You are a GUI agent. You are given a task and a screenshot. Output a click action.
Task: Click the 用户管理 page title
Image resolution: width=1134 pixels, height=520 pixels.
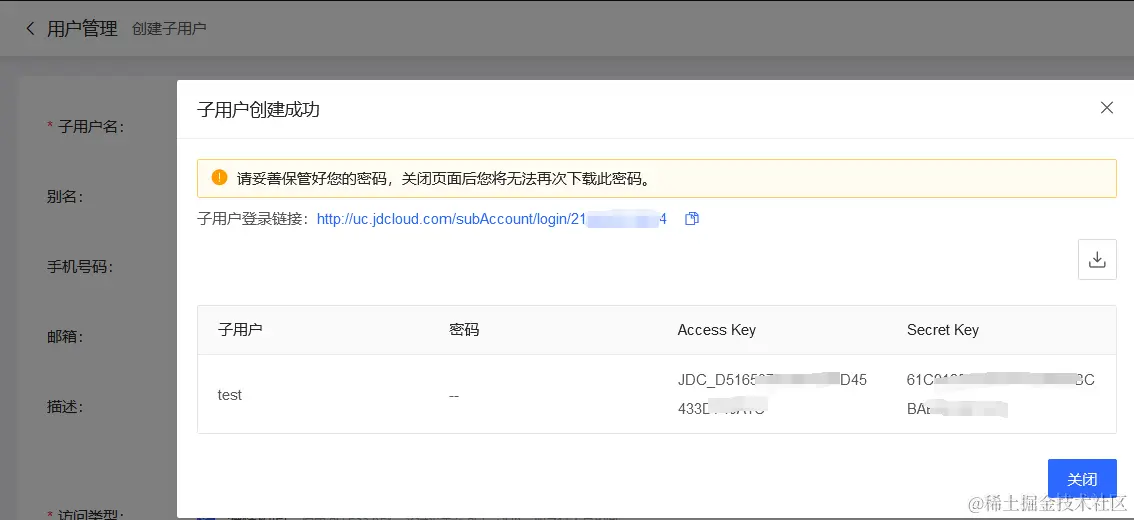coord(82,29)
